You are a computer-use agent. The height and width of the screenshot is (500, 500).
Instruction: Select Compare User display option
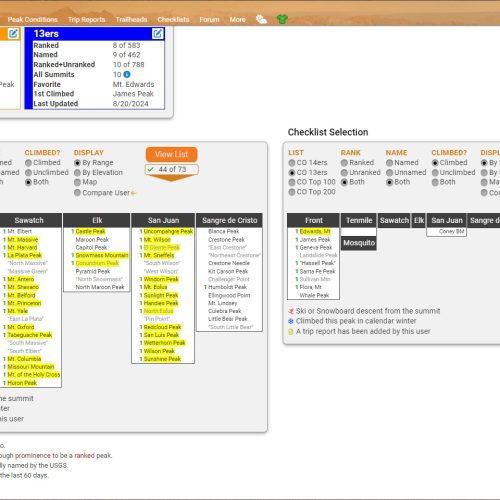[x=77, y=193]
